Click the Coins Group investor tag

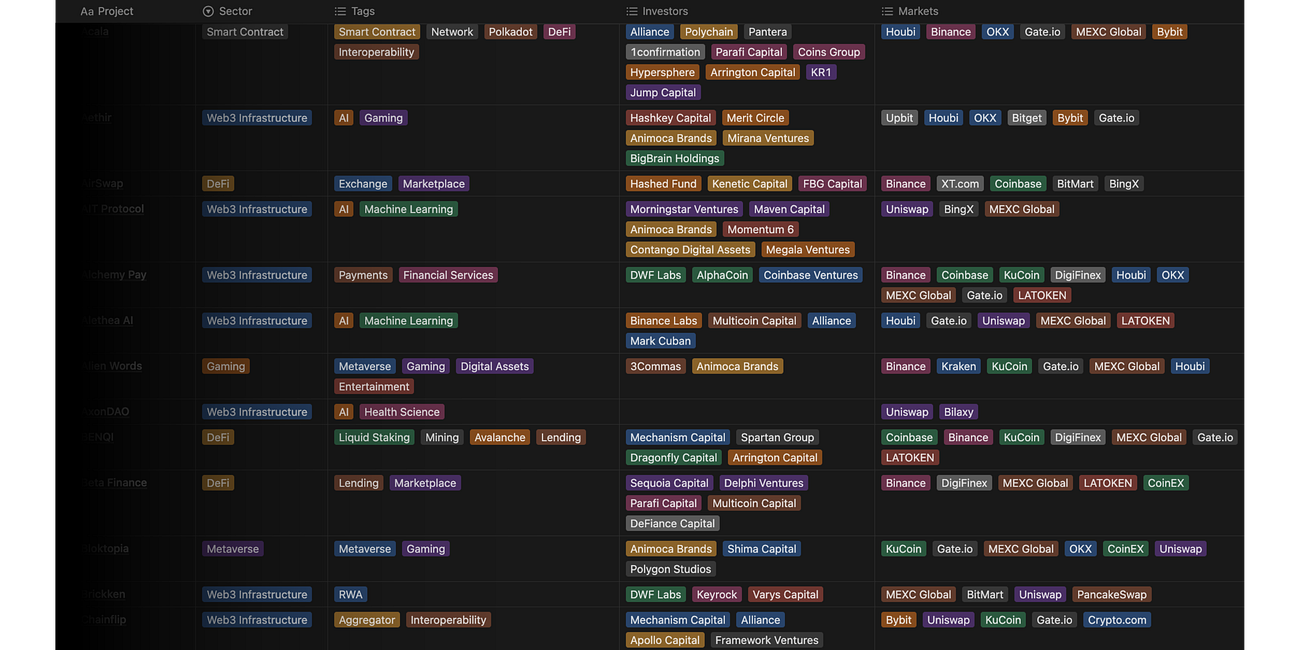coord(829,52)
